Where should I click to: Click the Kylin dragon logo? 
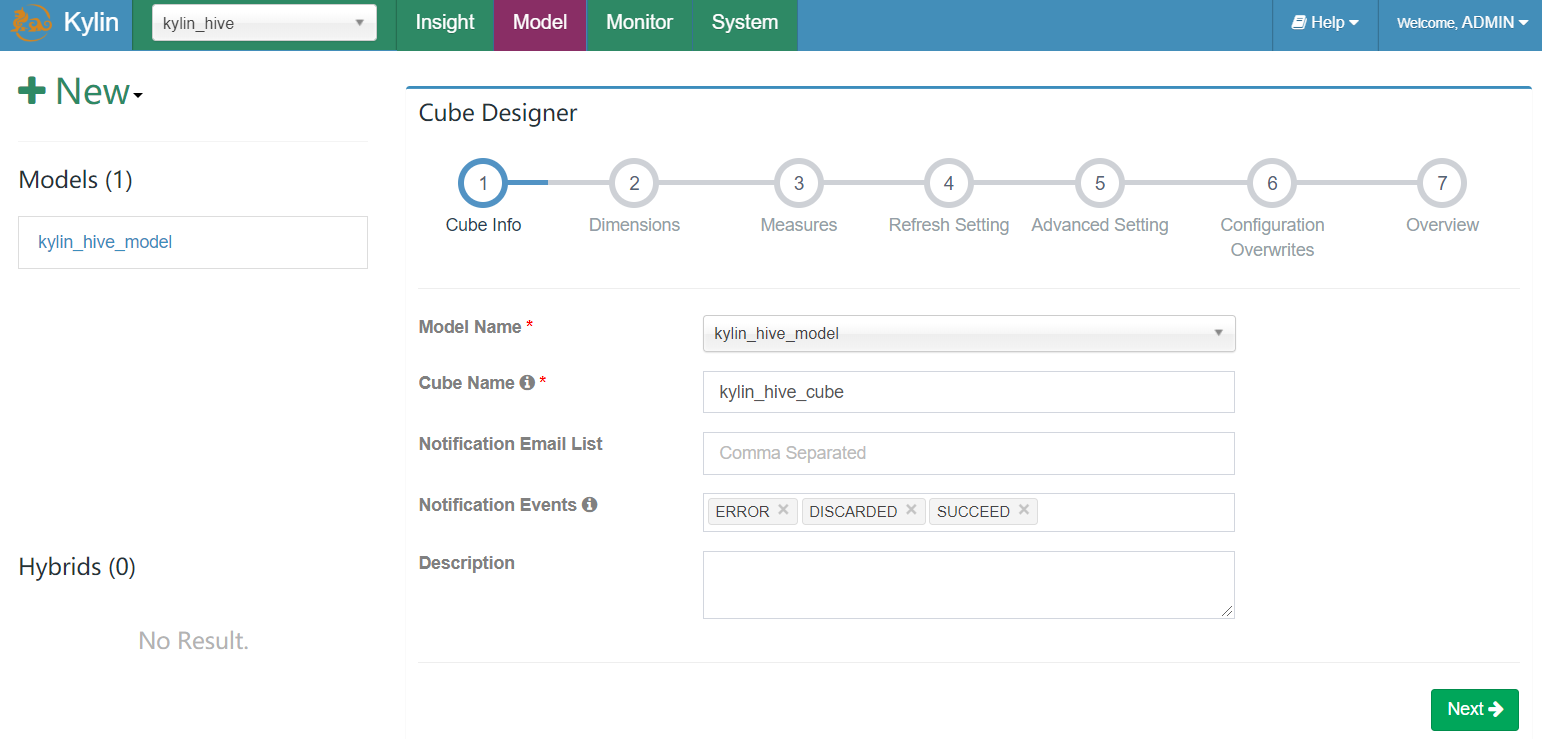pyautogui.click(x=31, y=22)
